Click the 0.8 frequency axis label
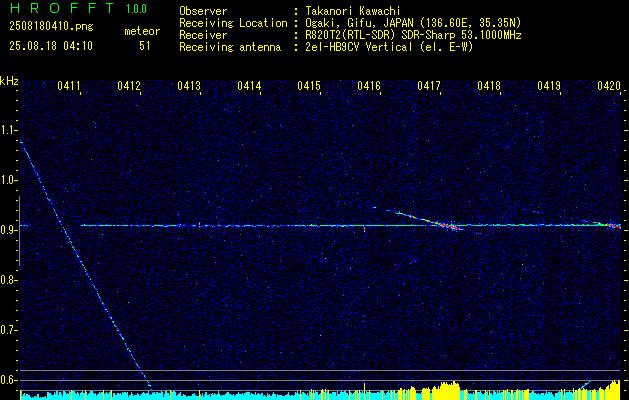Screen dimensions: 629x400 point(8,280)
